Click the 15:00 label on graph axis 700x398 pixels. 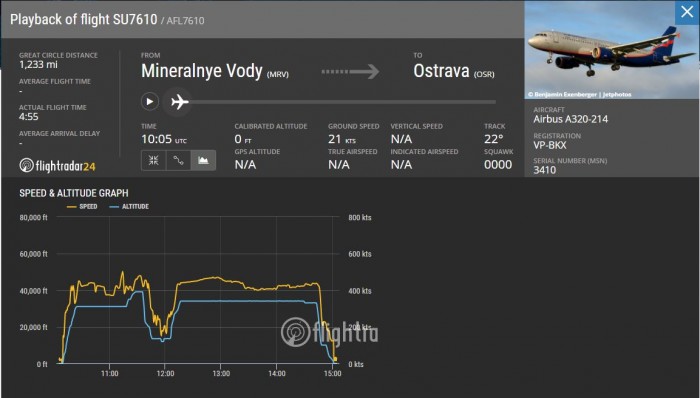[x=333, y=373]
